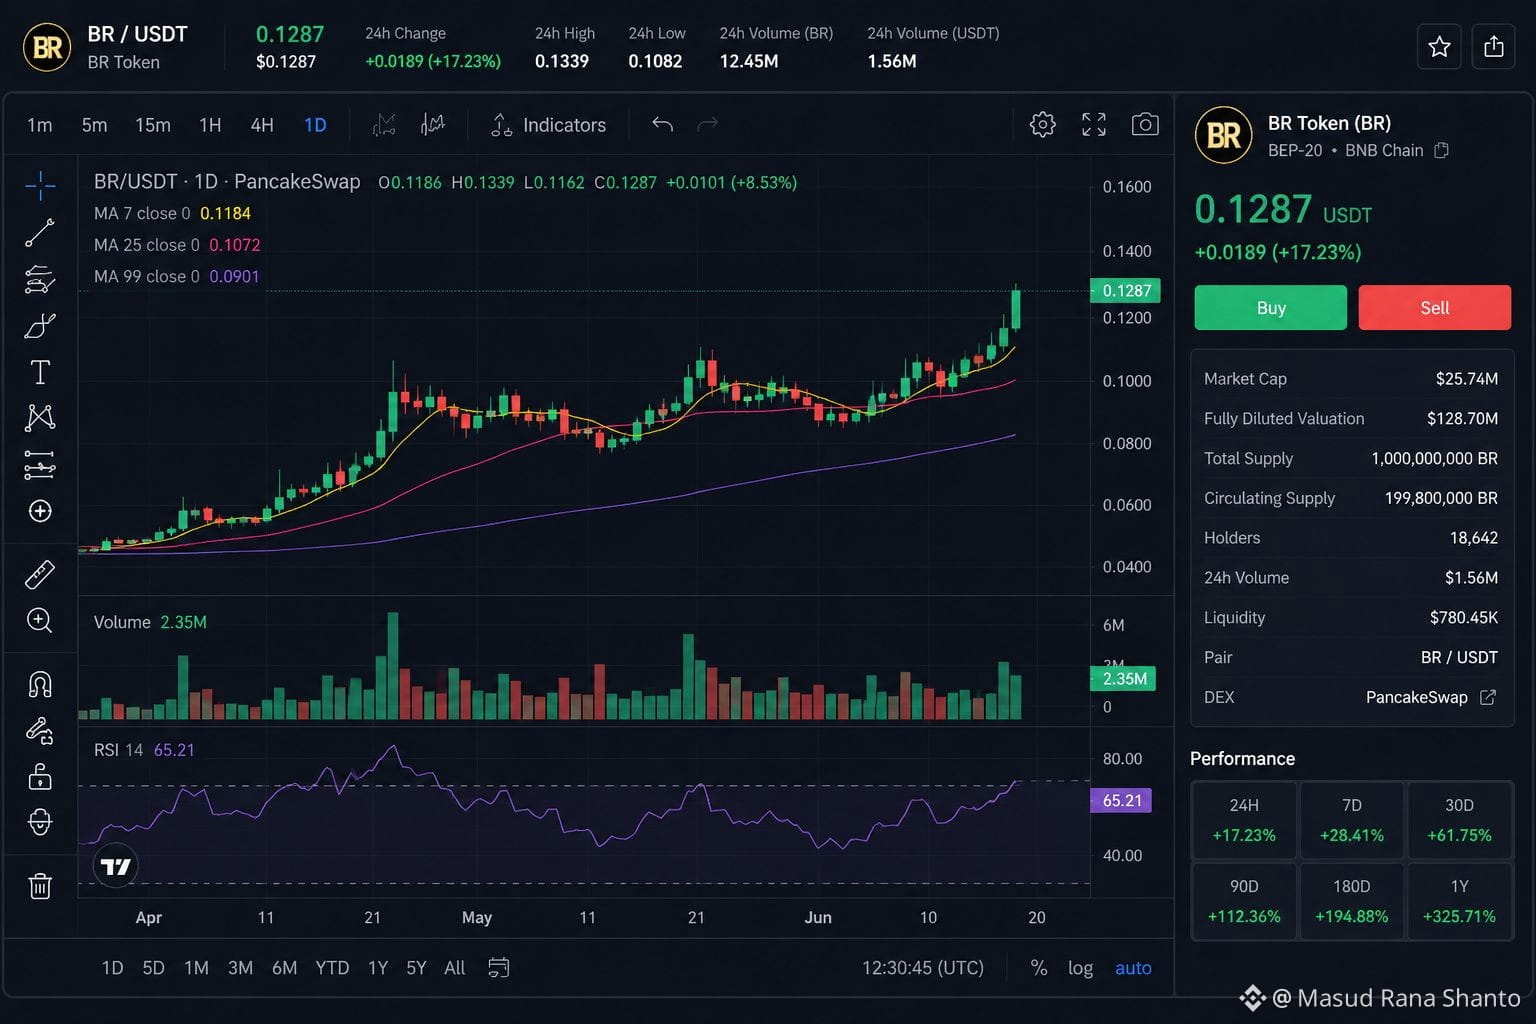Toggle magnet mode in the left toolbar

pyautogui.click(x=40, y=684)
